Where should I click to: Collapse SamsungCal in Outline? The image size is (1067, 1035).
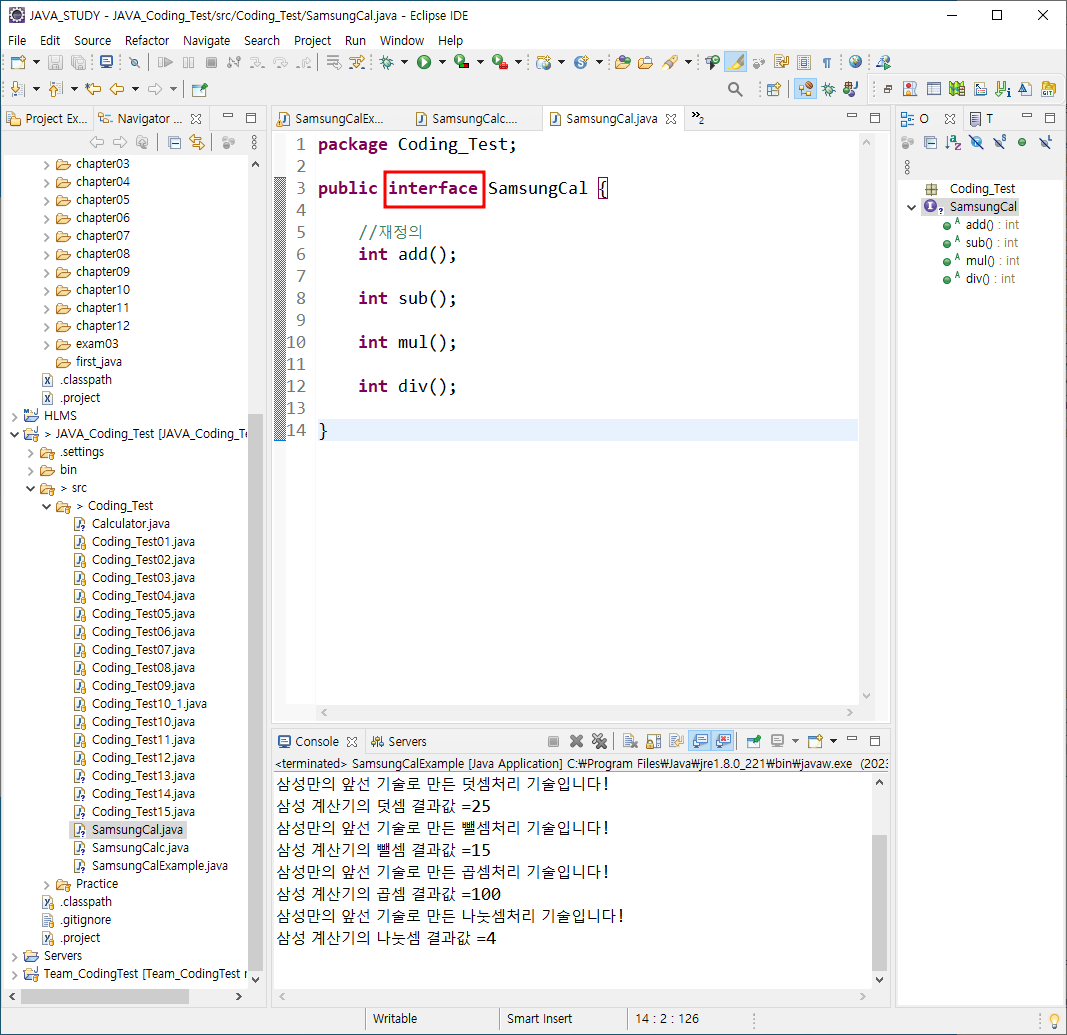click(912, 208)
